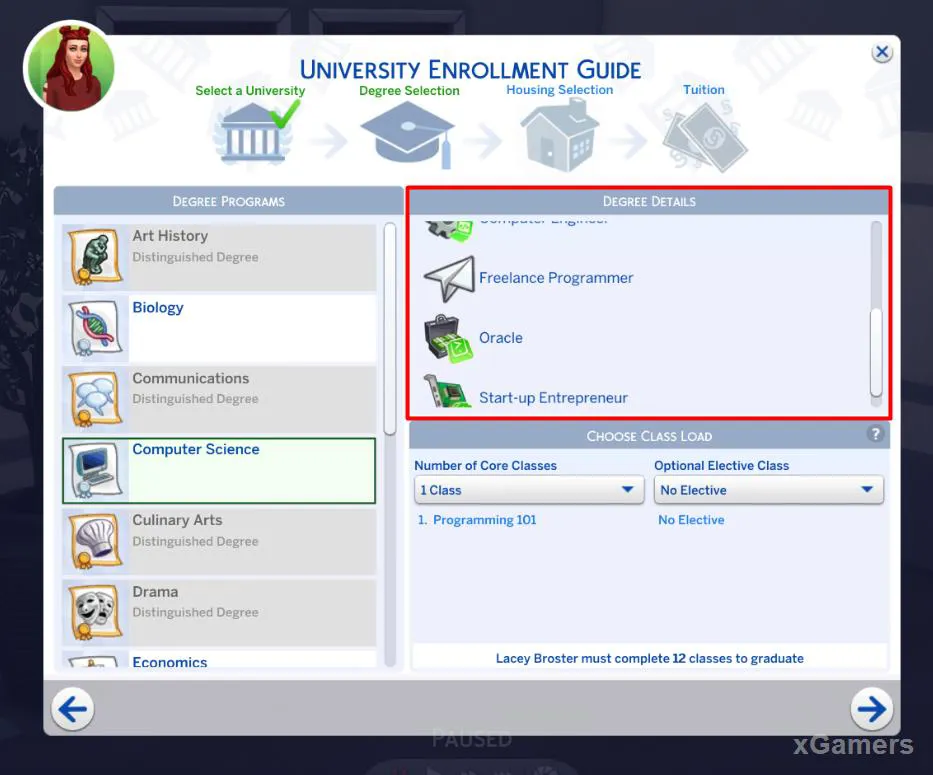This screenshot has width=933, height=775.
Task: Click the Housing Selection house icon
Action: point(559,135)
